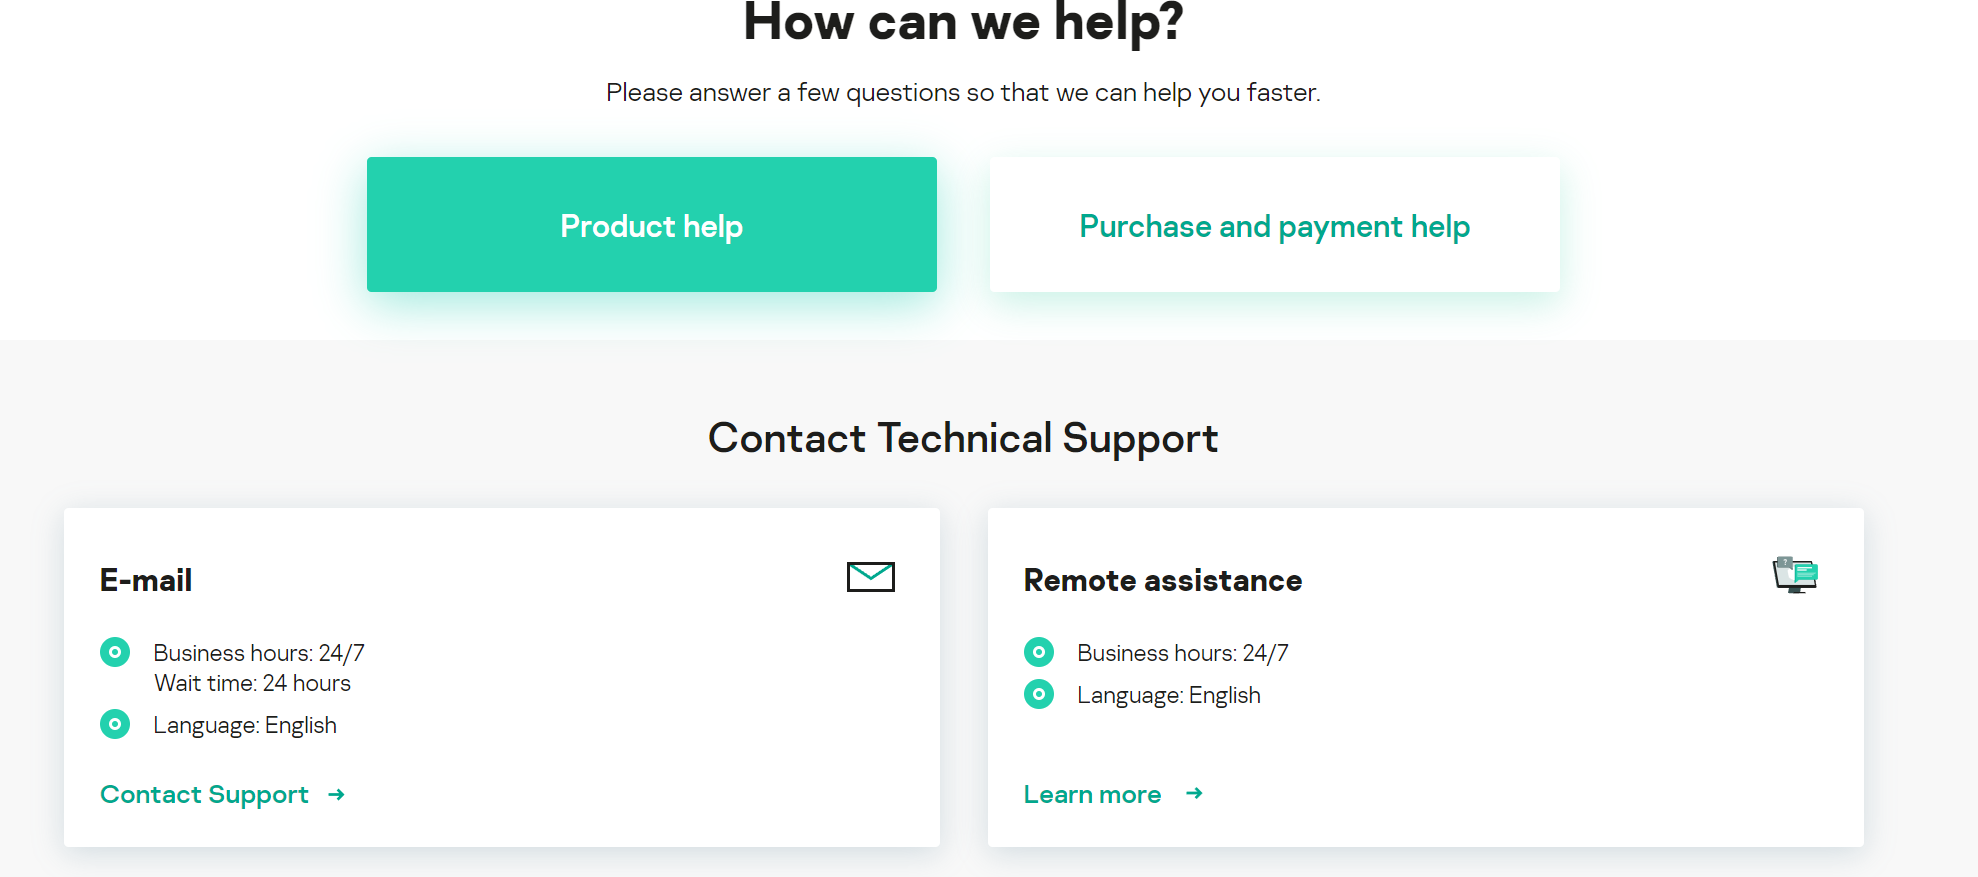The image size is (1978, 877).
Task: Open the Contact Support link
Action: click(204, 794)
